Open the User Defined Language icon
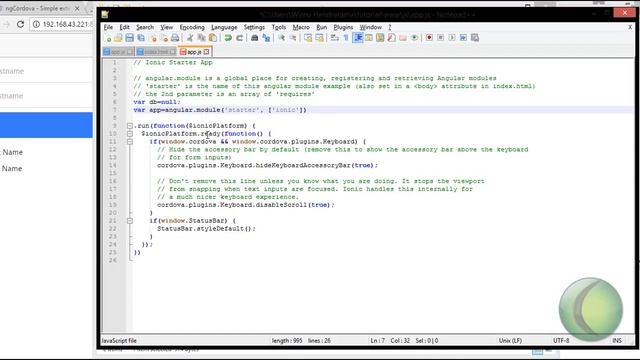This screenshot has height=360, width=640. pos(369,38)
